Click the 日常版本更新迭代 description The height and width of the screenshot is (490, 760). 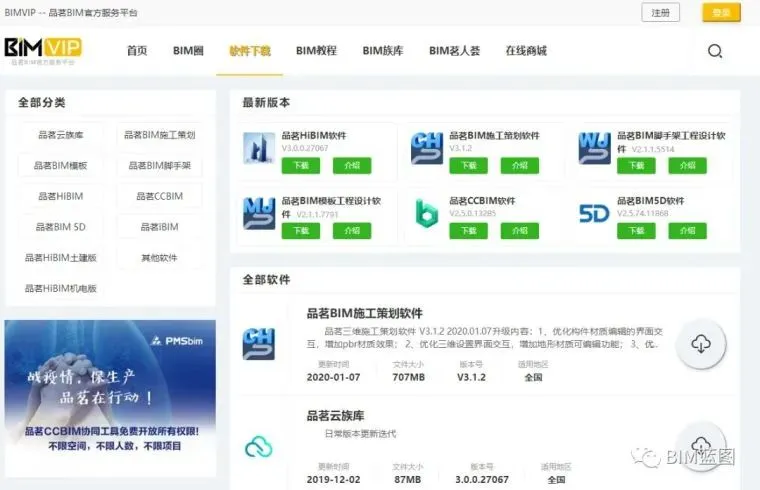click(360, 433)
